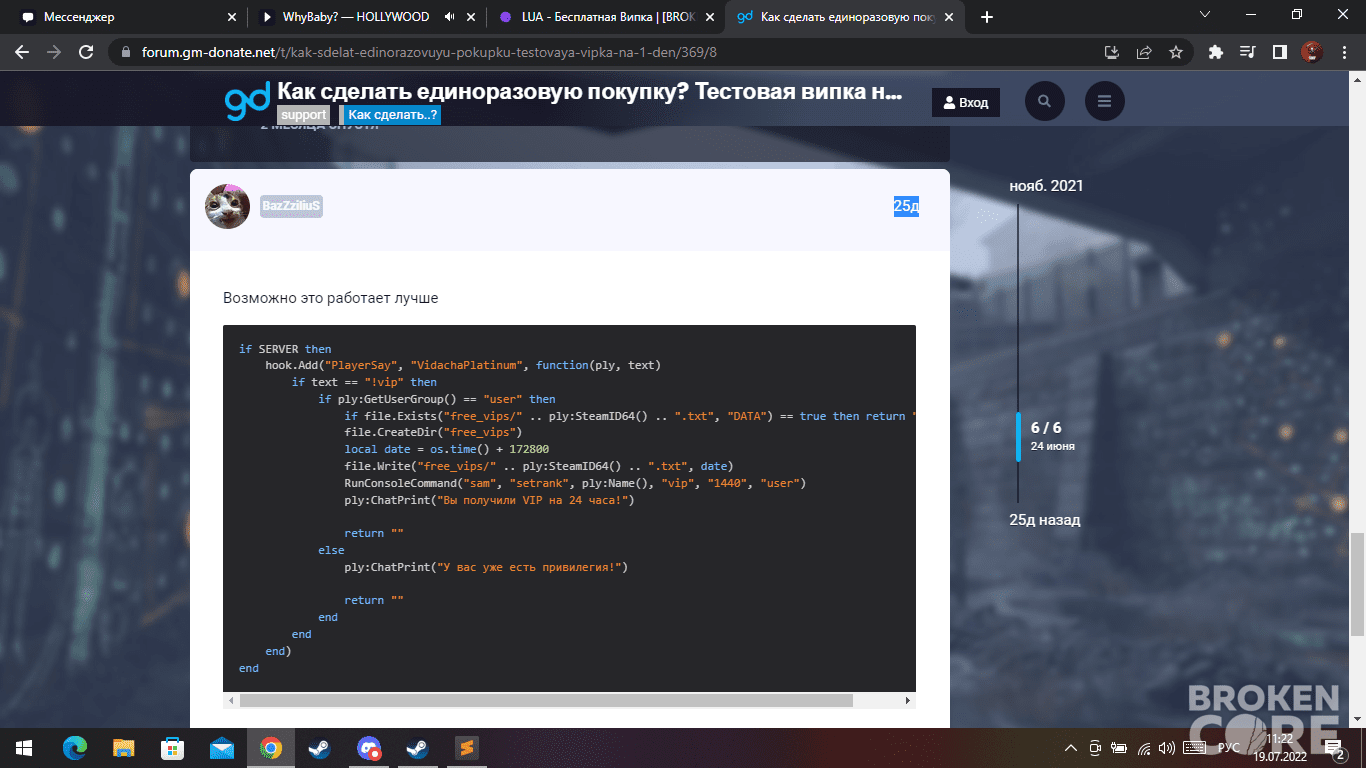Viewport: 1366px width, 768px height.
Task: View site security info via lock icon
Action: pyautogui.click(x=125, y=52)
